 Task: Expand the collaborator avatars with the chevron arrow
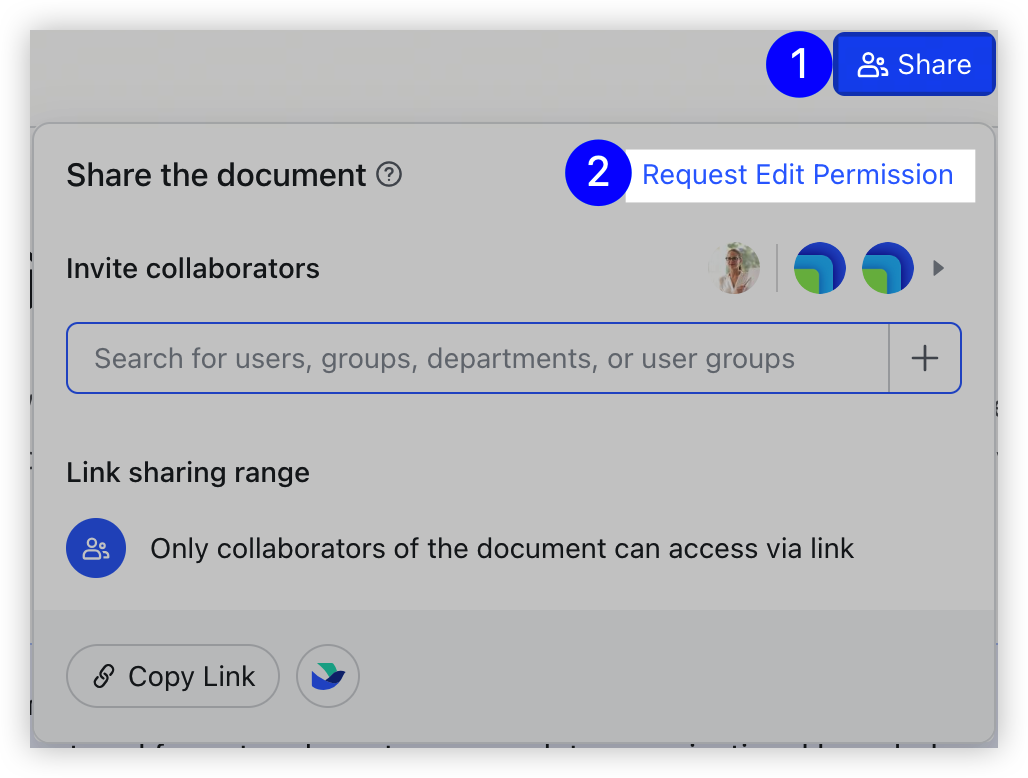[938, 268]
